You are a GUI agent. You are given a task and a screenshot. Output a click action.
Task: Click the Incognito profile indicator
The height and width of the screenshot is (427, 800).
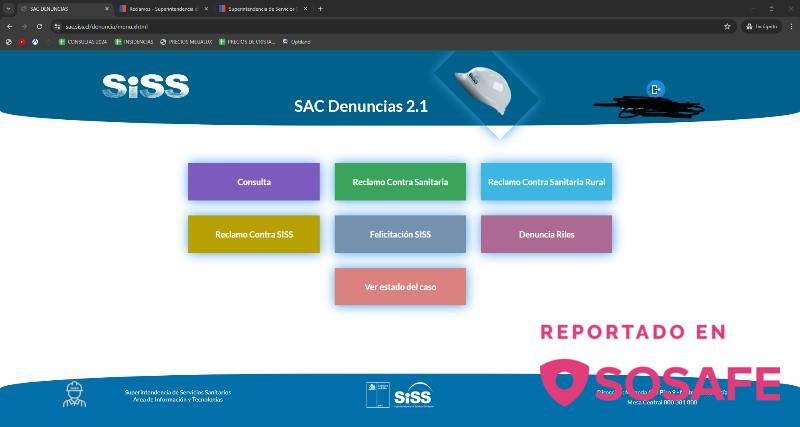pyautogui.click(x=762, y=27)
